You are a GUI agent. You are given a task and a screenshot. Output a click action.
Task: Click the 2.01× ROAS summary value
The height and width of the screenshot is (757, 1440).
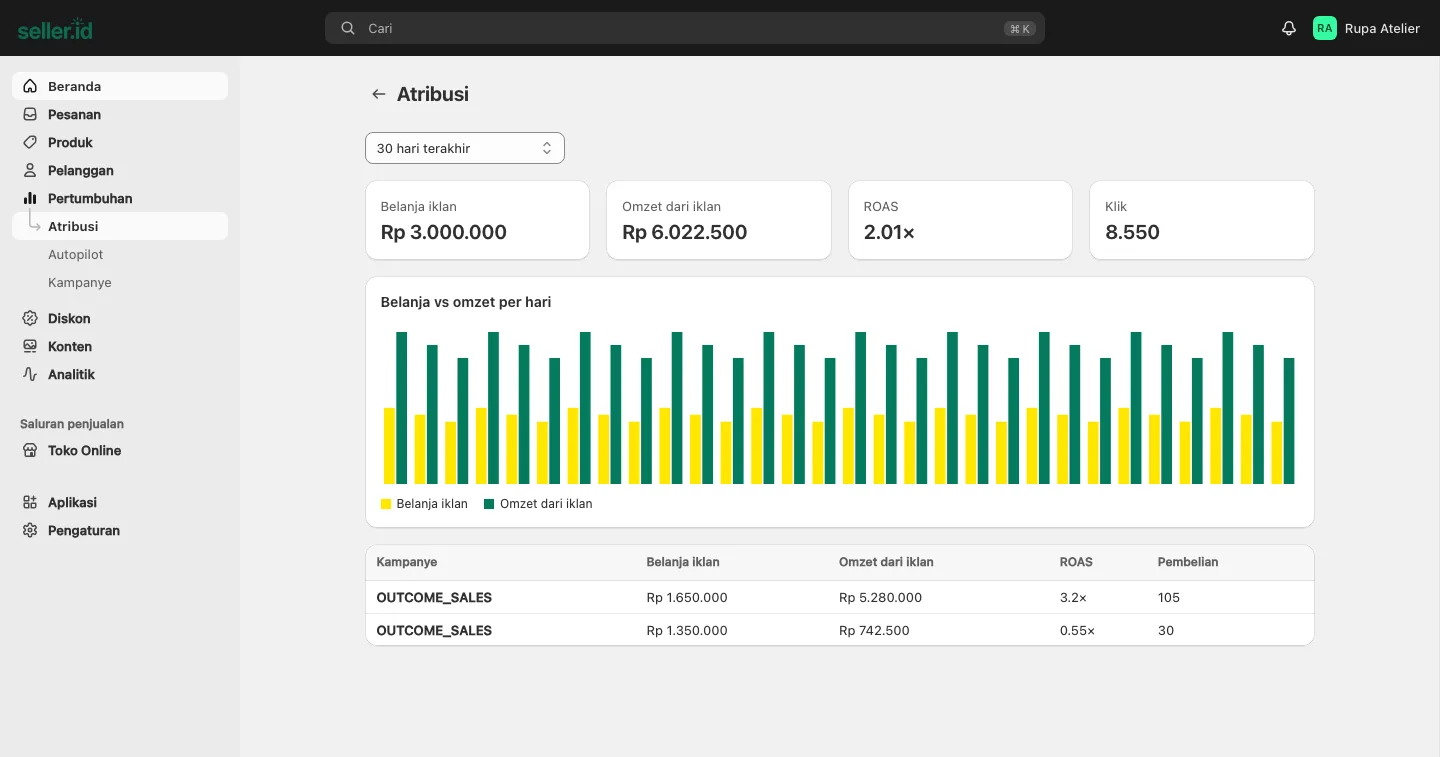[889, 232]
